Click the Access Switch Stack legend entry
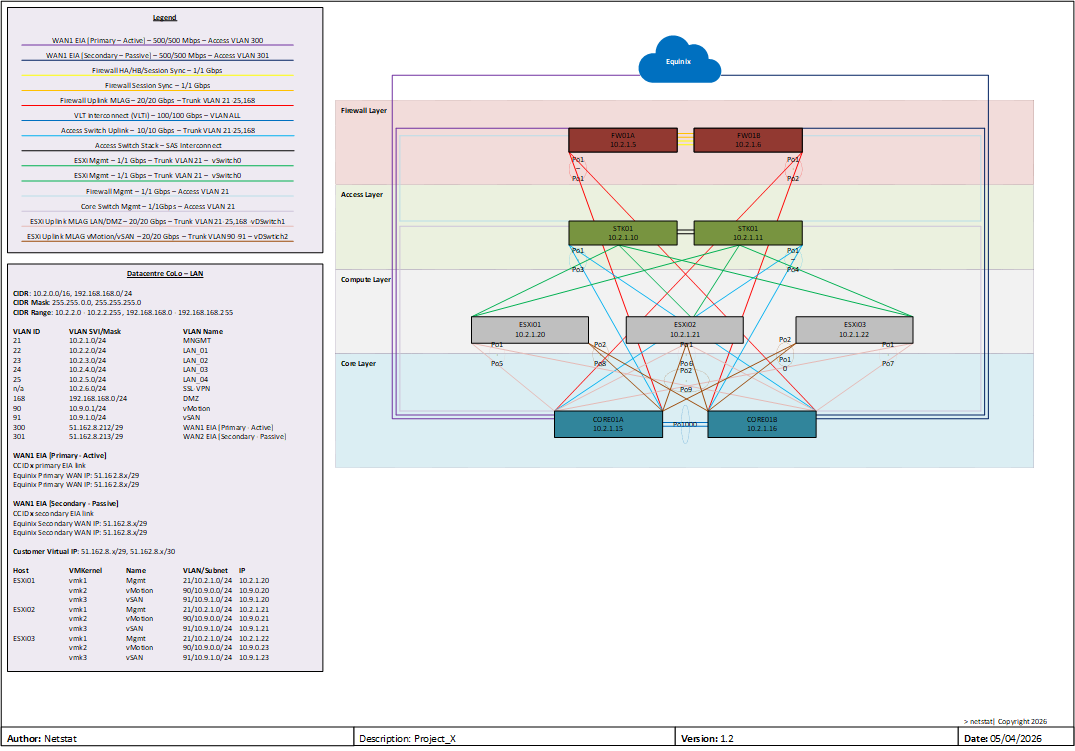 pyautogui.click(x=158, y=145)
